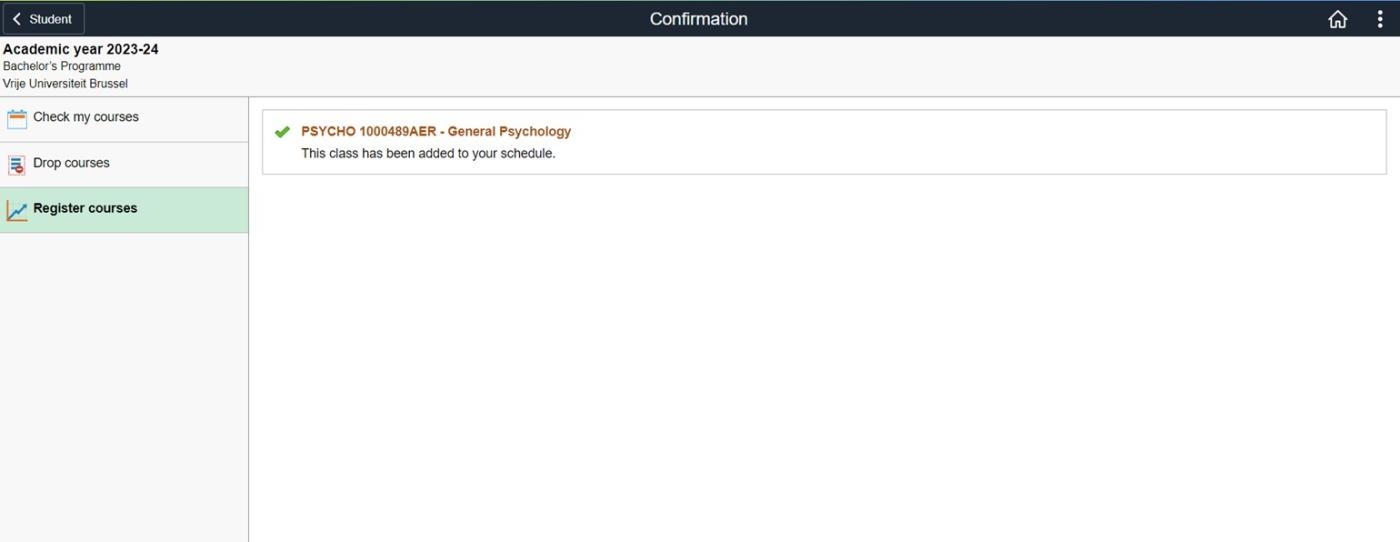Click the calendar icon for Check my courses
The width and height of the screenshot is (1400, 542).
[17, 119]
